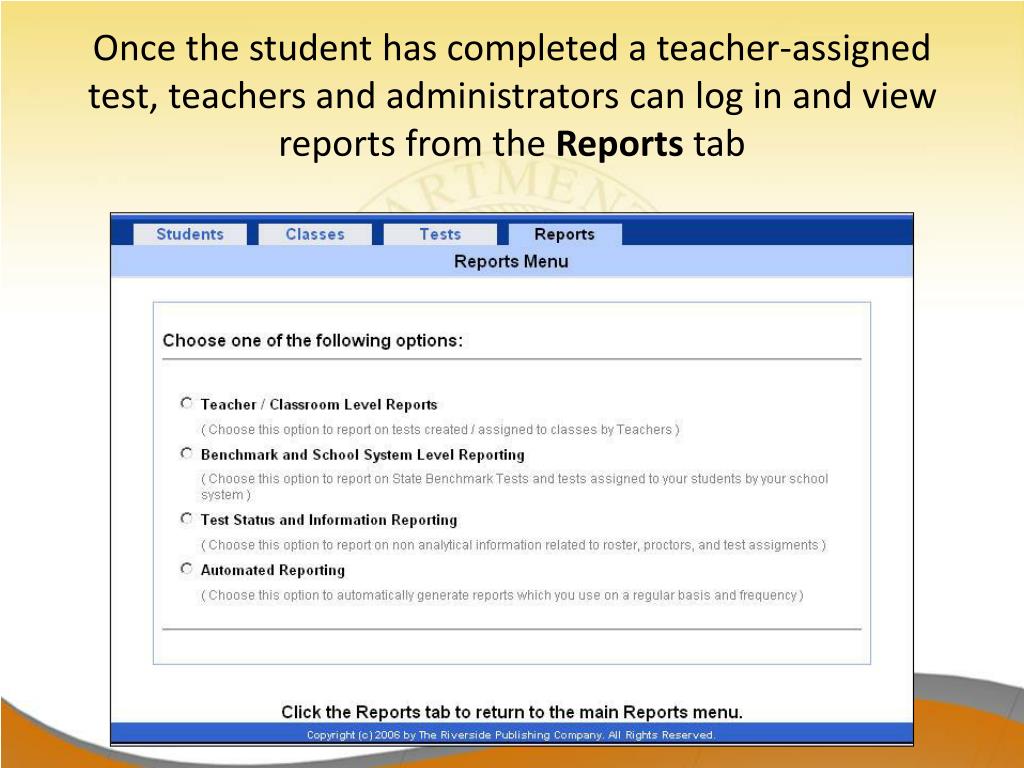This screenshot has height=768, width=1024.
Task: Open the Students tab
Action: (190, 234)
